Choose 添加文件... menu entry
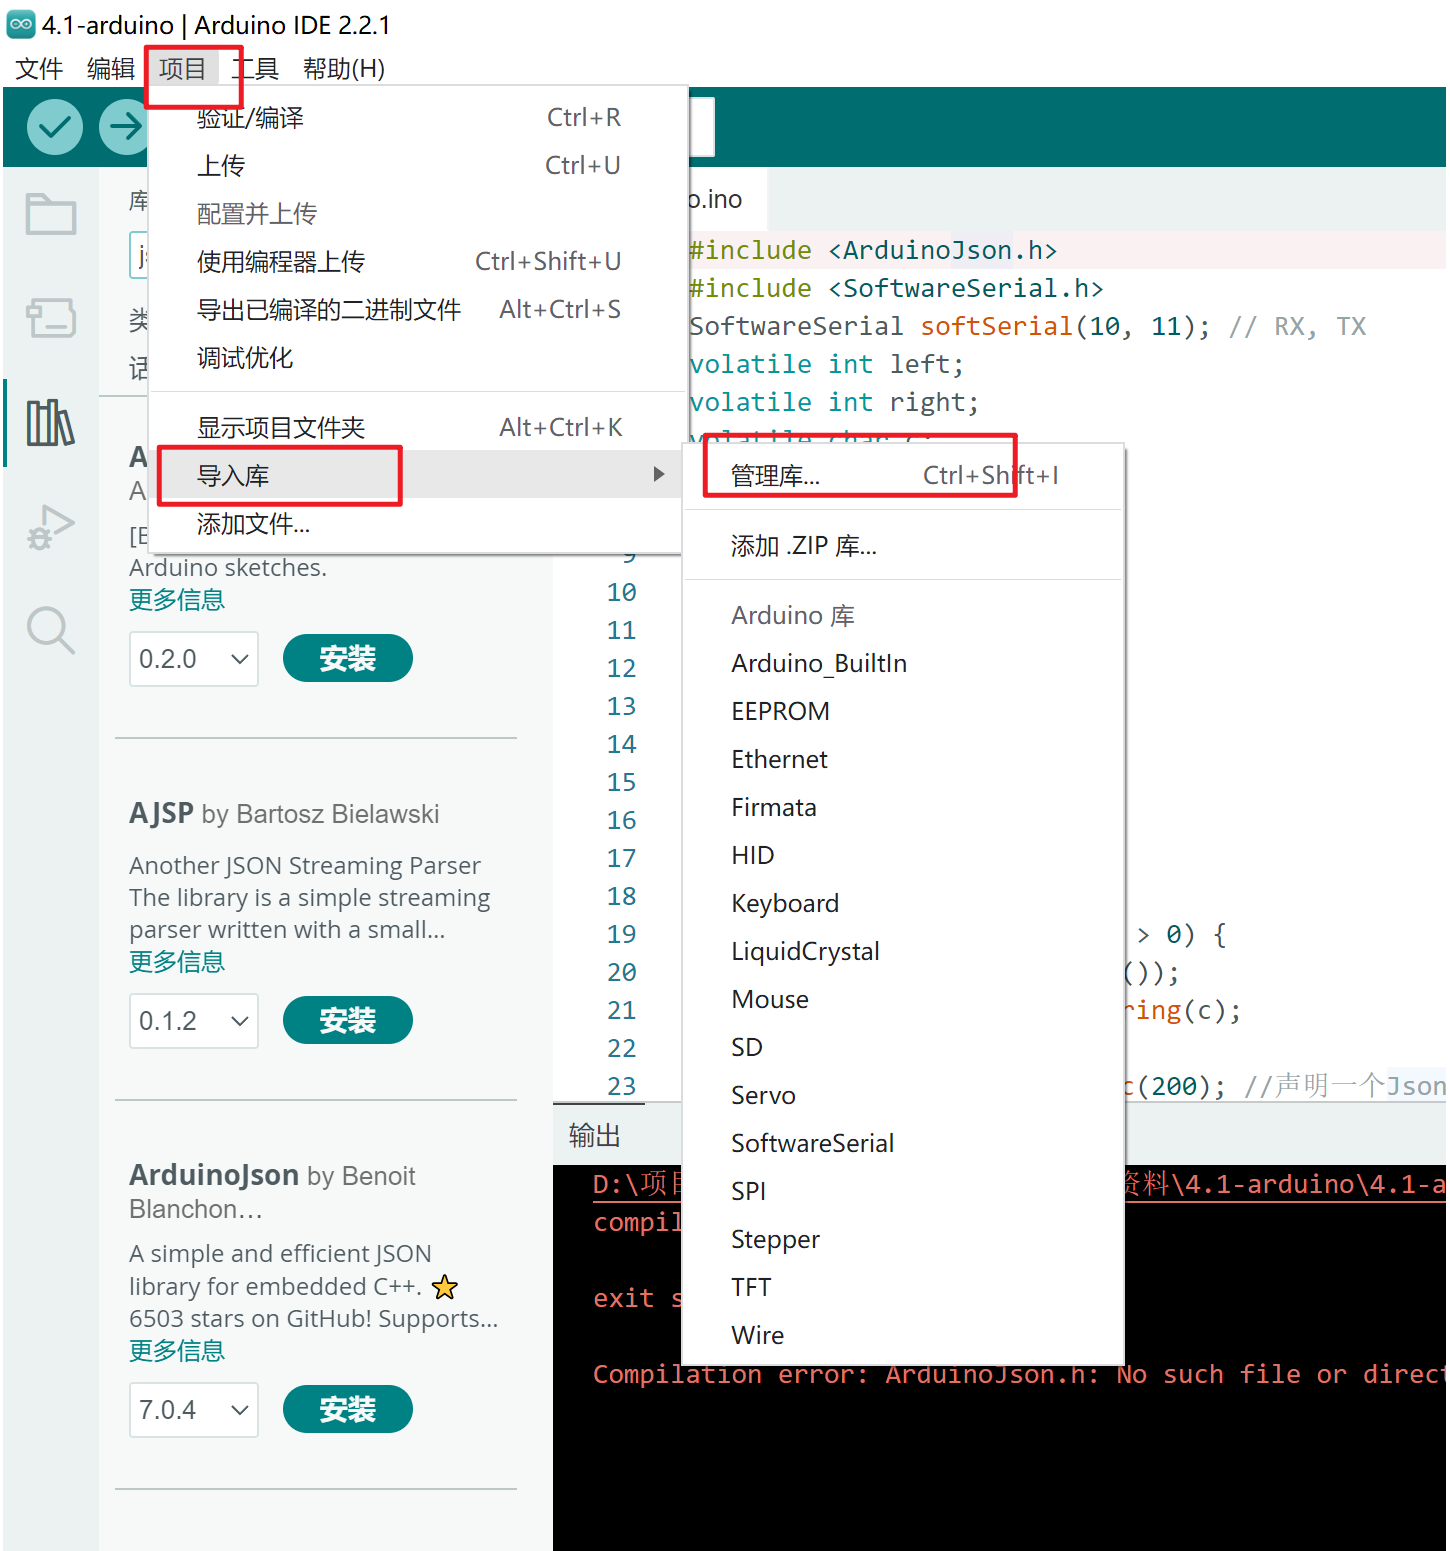This screenshot has height=1551, width=1450. click(x=418, y=524)
